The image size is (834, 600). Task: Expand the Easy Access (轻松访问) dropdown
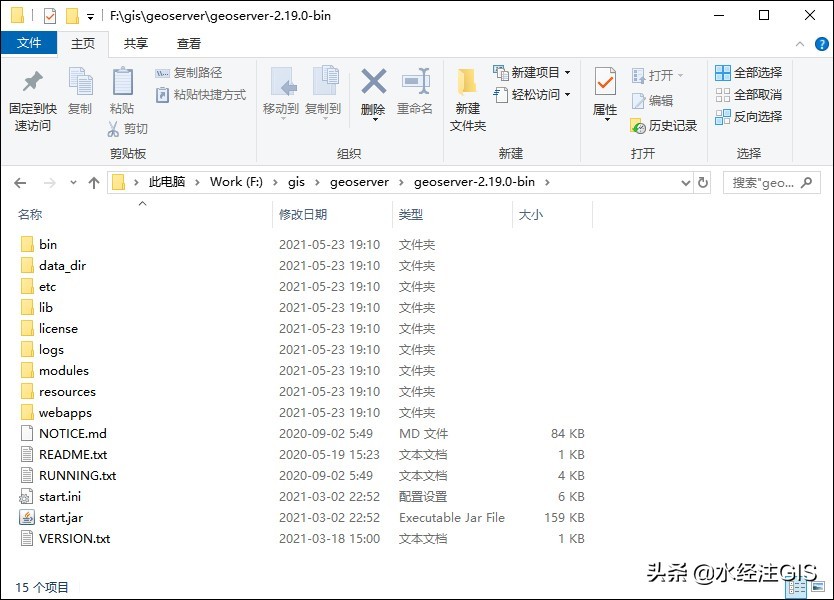[568, 95]
